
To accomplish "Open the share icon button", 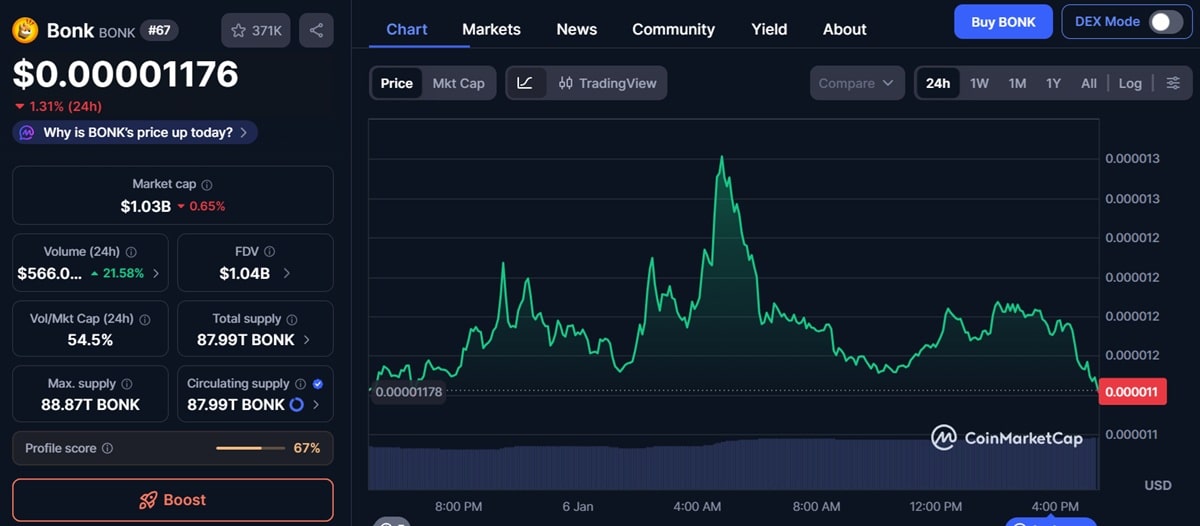I will 316,31.
